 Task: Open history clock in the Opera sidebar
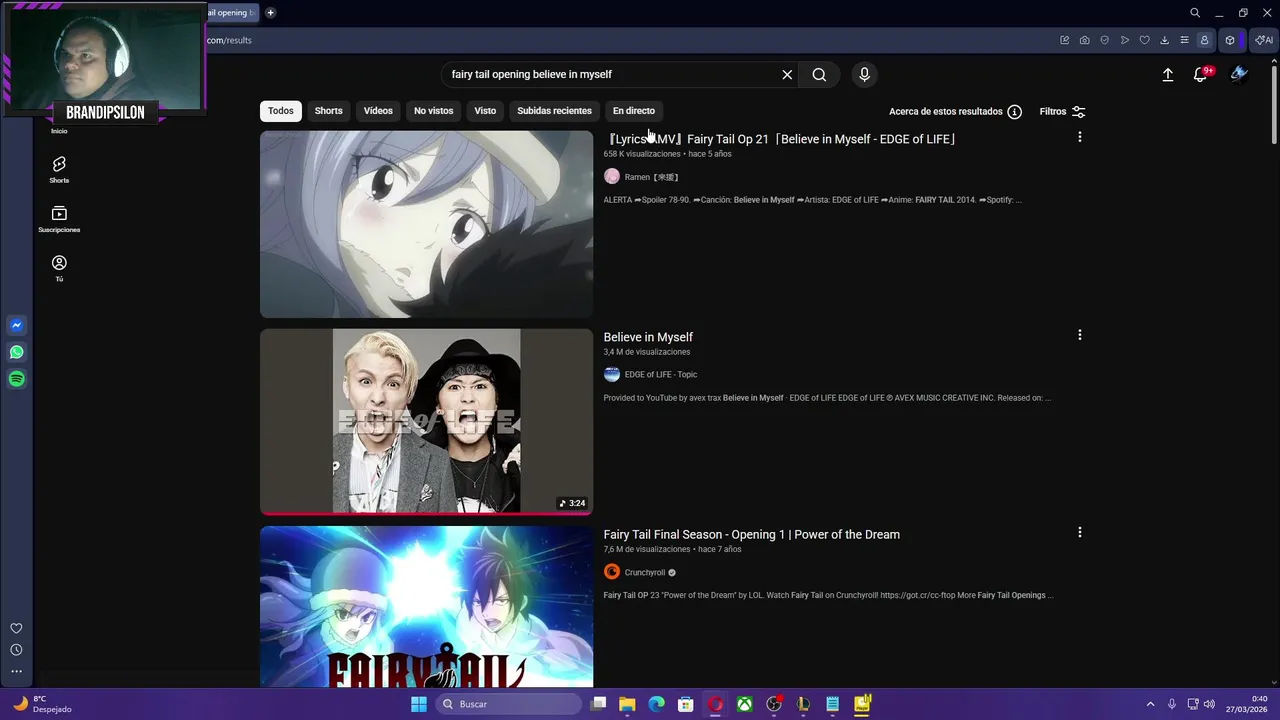[16, 650]
